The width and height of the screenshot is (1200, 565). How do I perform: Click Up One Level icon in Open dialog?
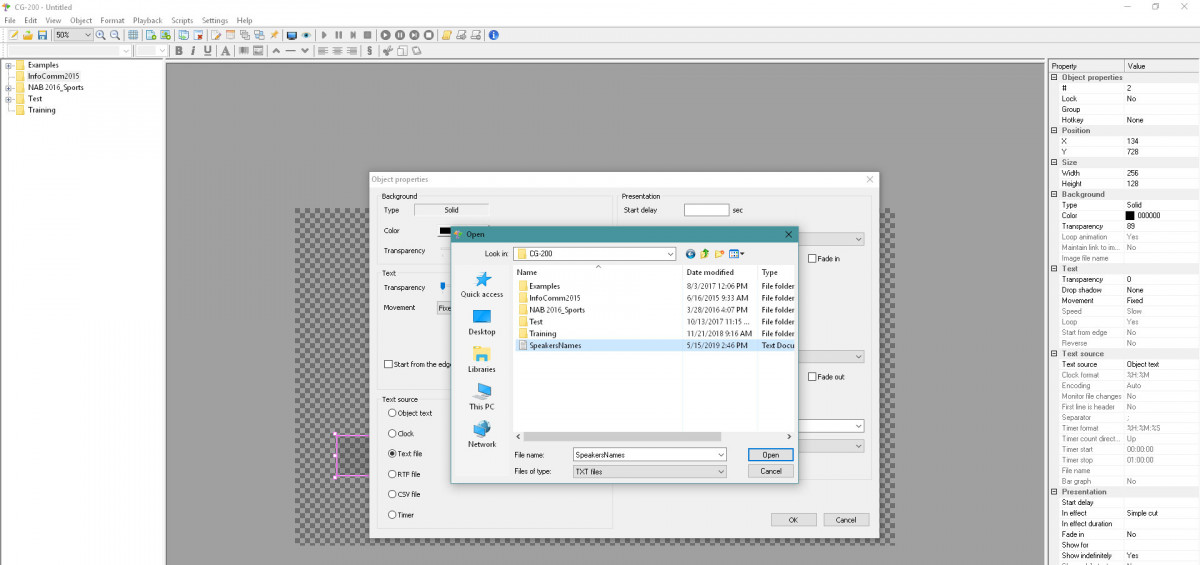704,254
